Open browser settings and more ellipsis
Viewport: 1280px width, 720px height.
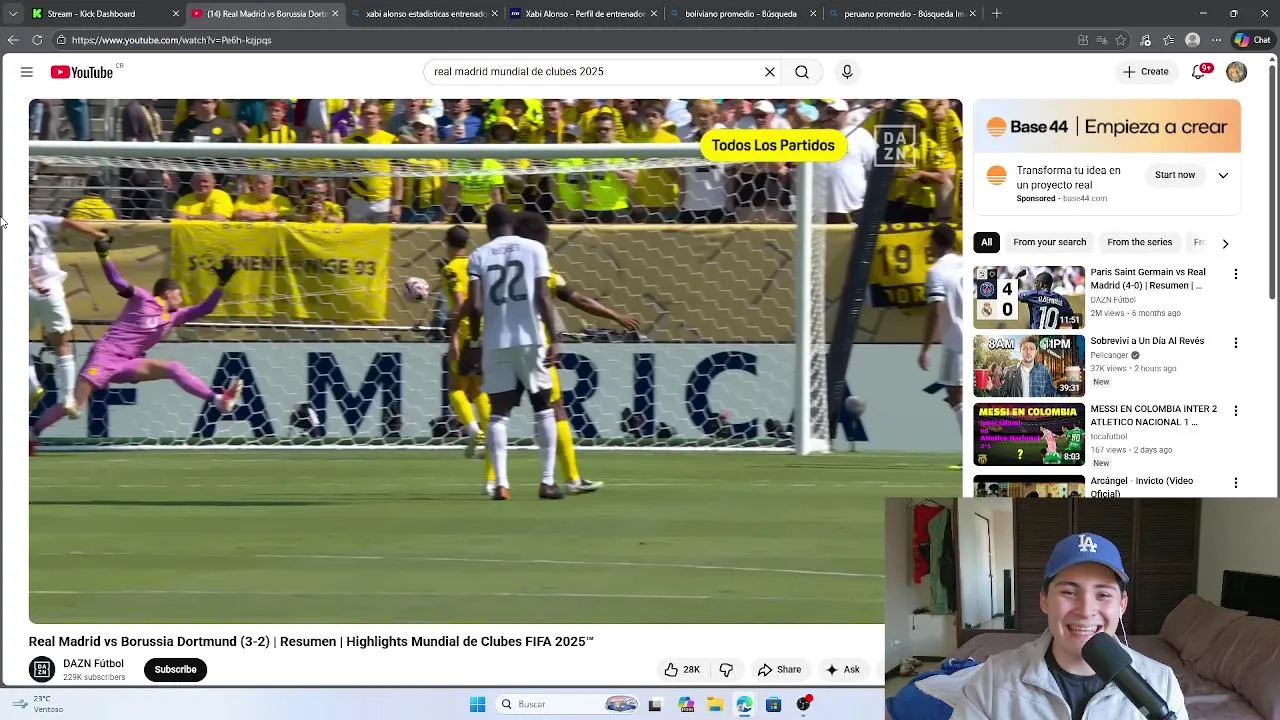[1216, 40]
